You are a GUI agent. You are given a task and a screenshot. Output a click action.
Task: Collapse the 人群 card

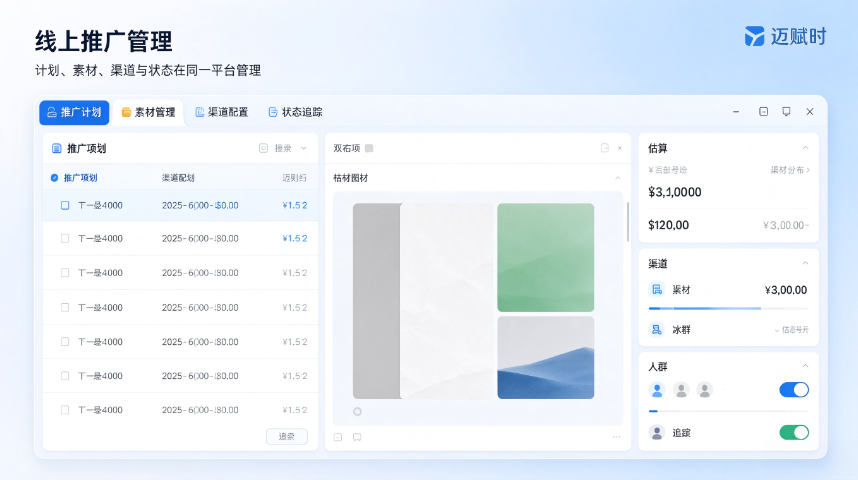(805, 366)
